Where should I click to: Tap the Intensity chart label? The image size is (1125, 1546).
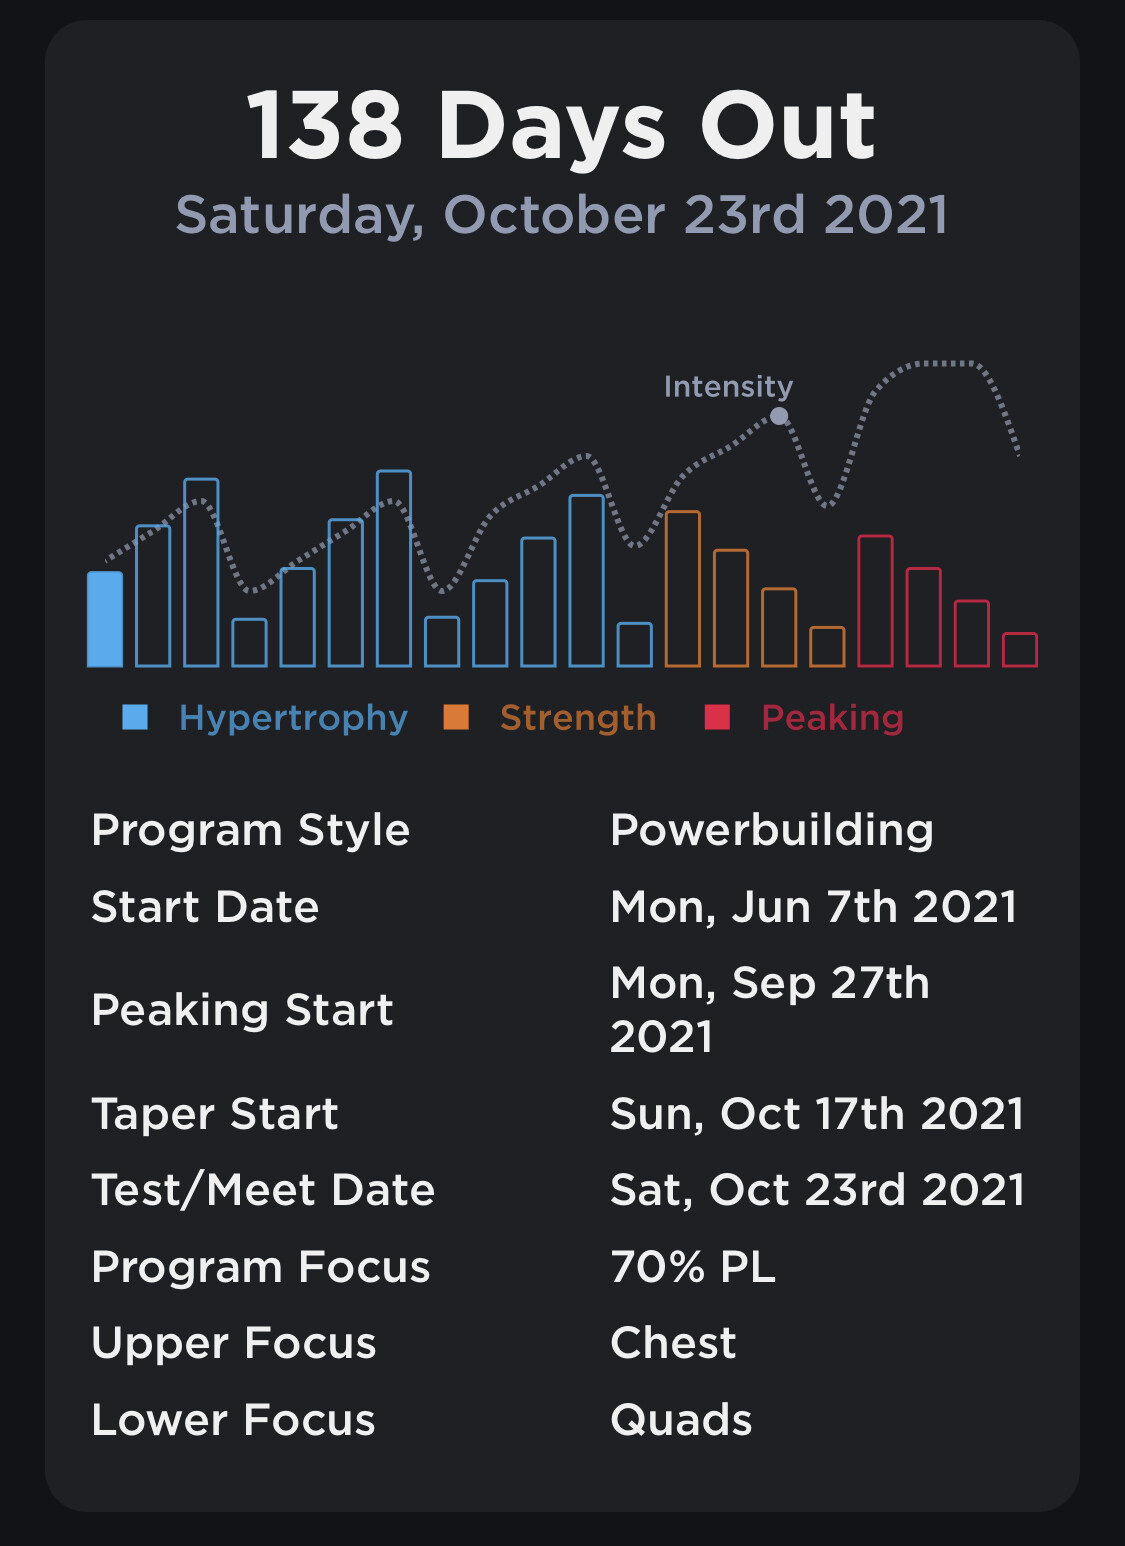point(728,386)
